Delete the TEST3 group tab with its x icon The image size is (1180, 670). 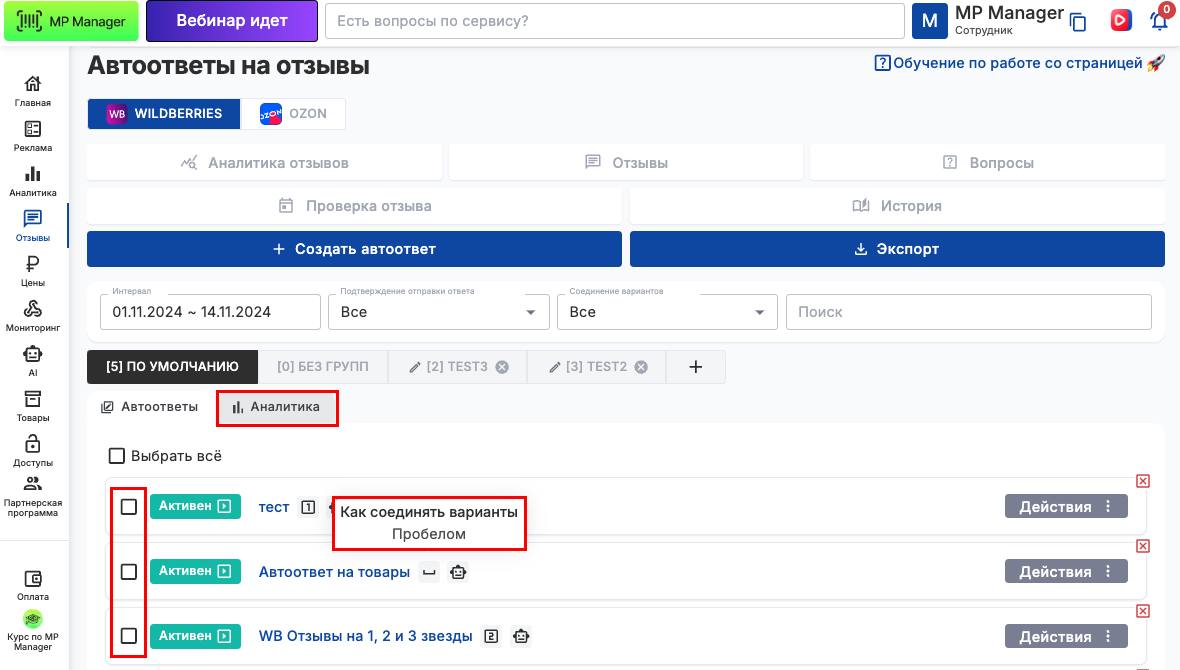(x=503, y=367)
